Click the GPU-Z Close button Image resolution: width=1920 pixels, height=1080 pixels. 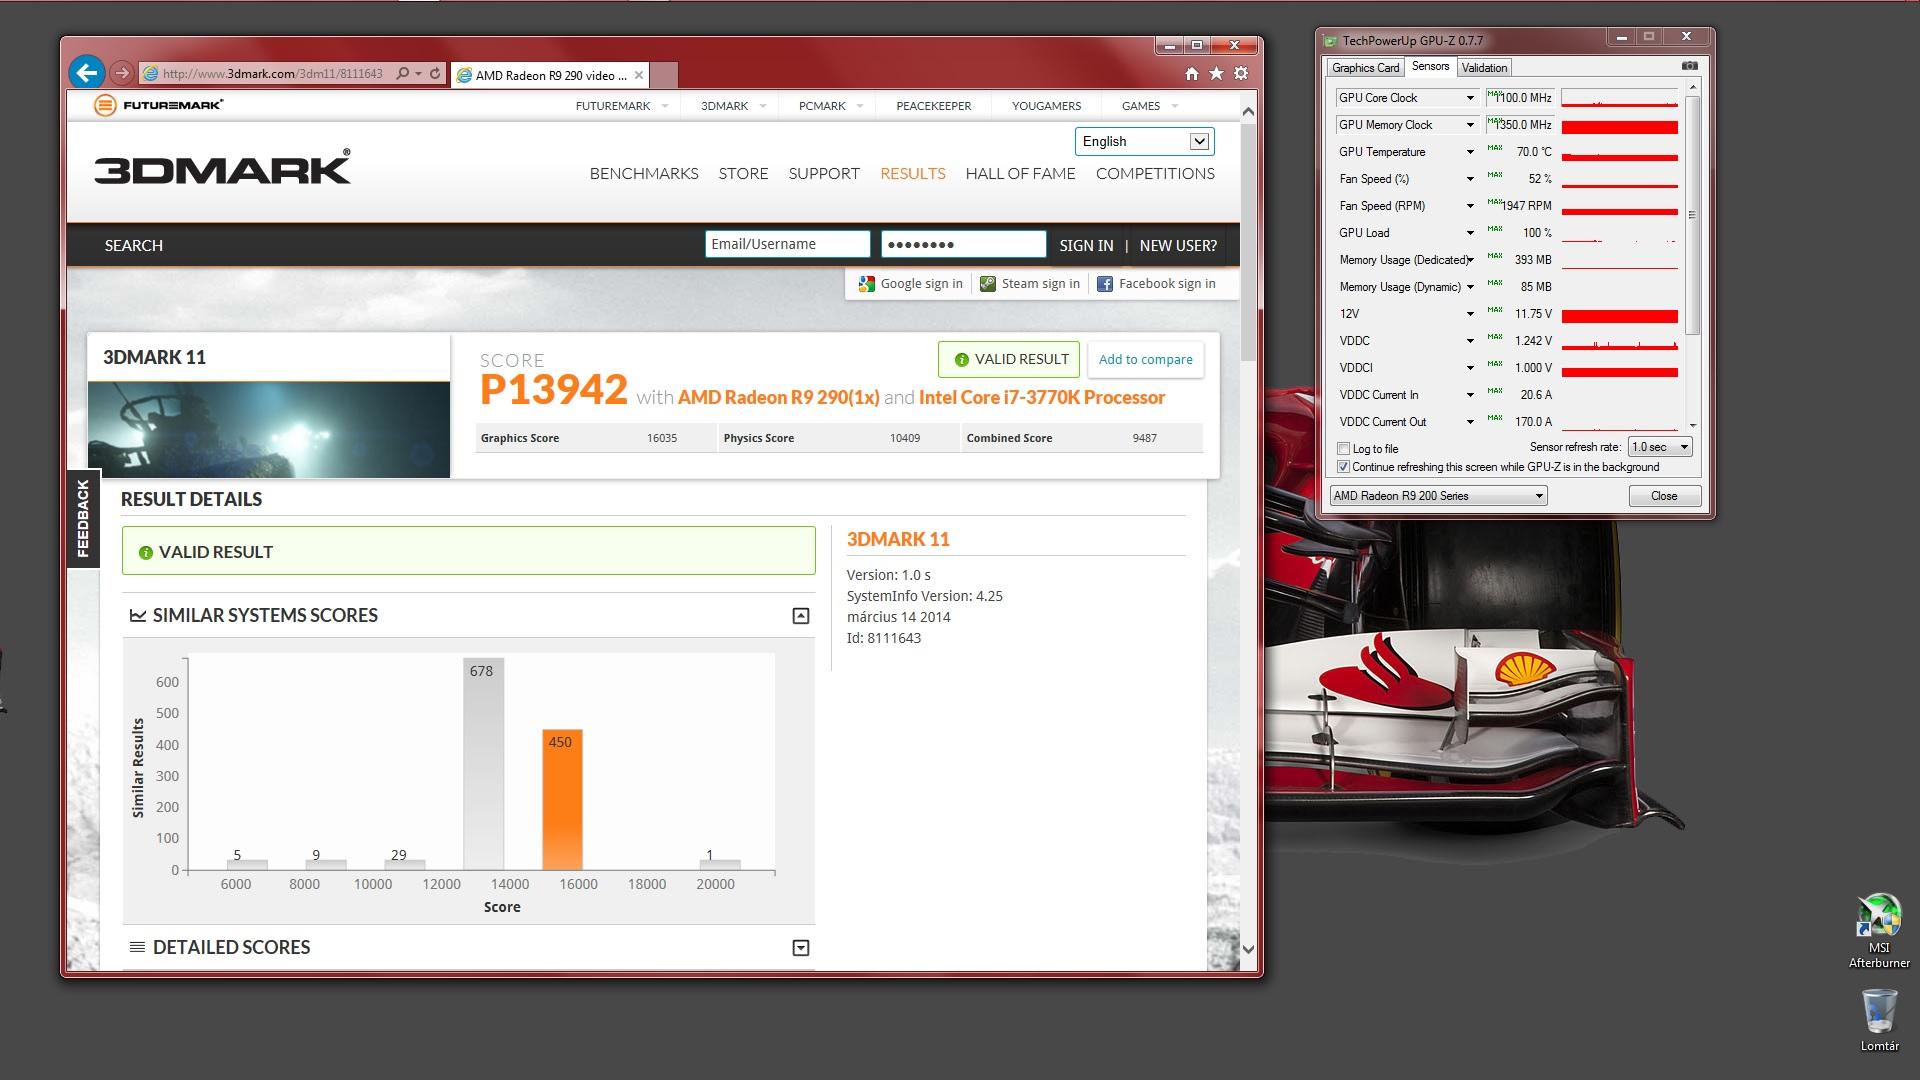coord(1664,496)
